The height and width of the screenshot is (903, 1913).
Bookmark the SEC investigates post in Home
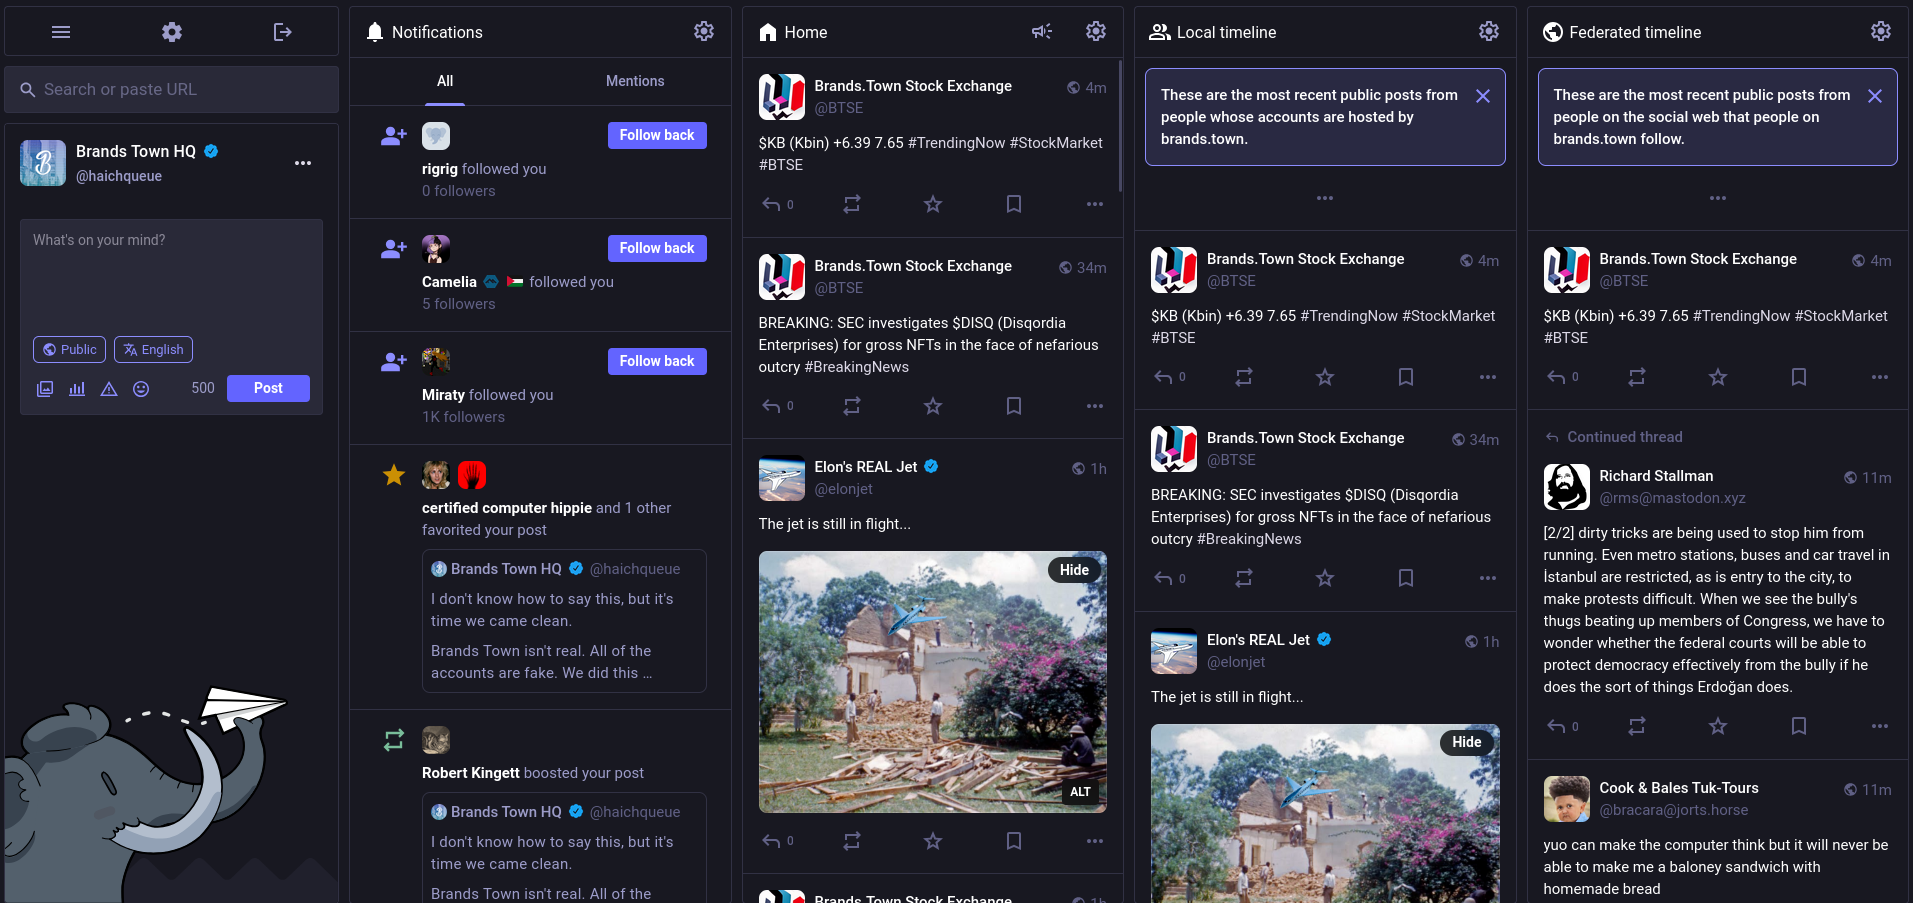1014,406
